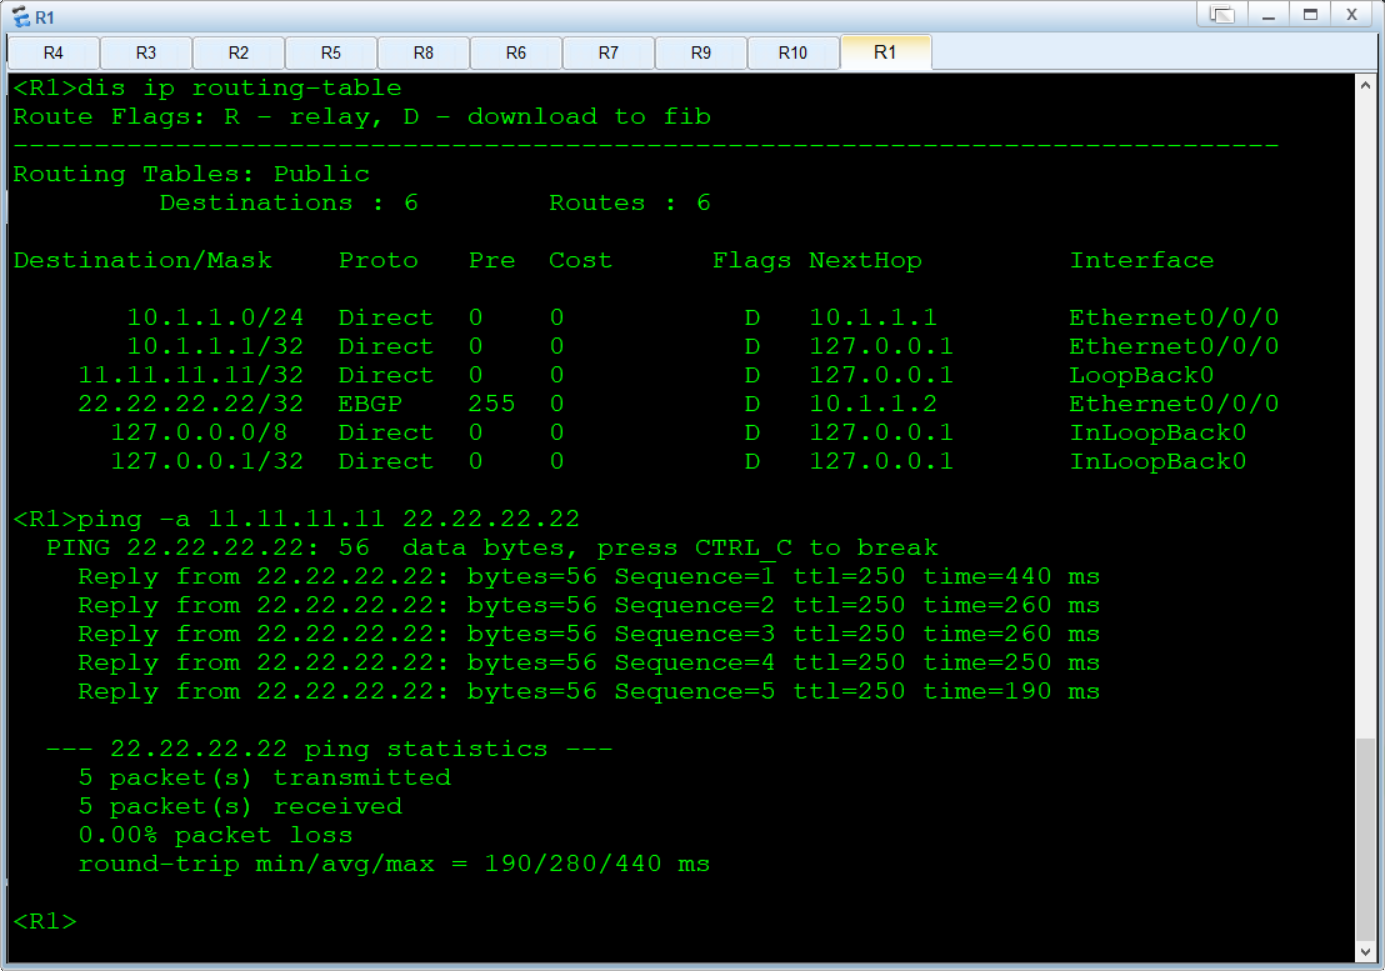The image size is (1385, 971).
Task: Select the active R1 tab
Action: (x=886, y=52)
